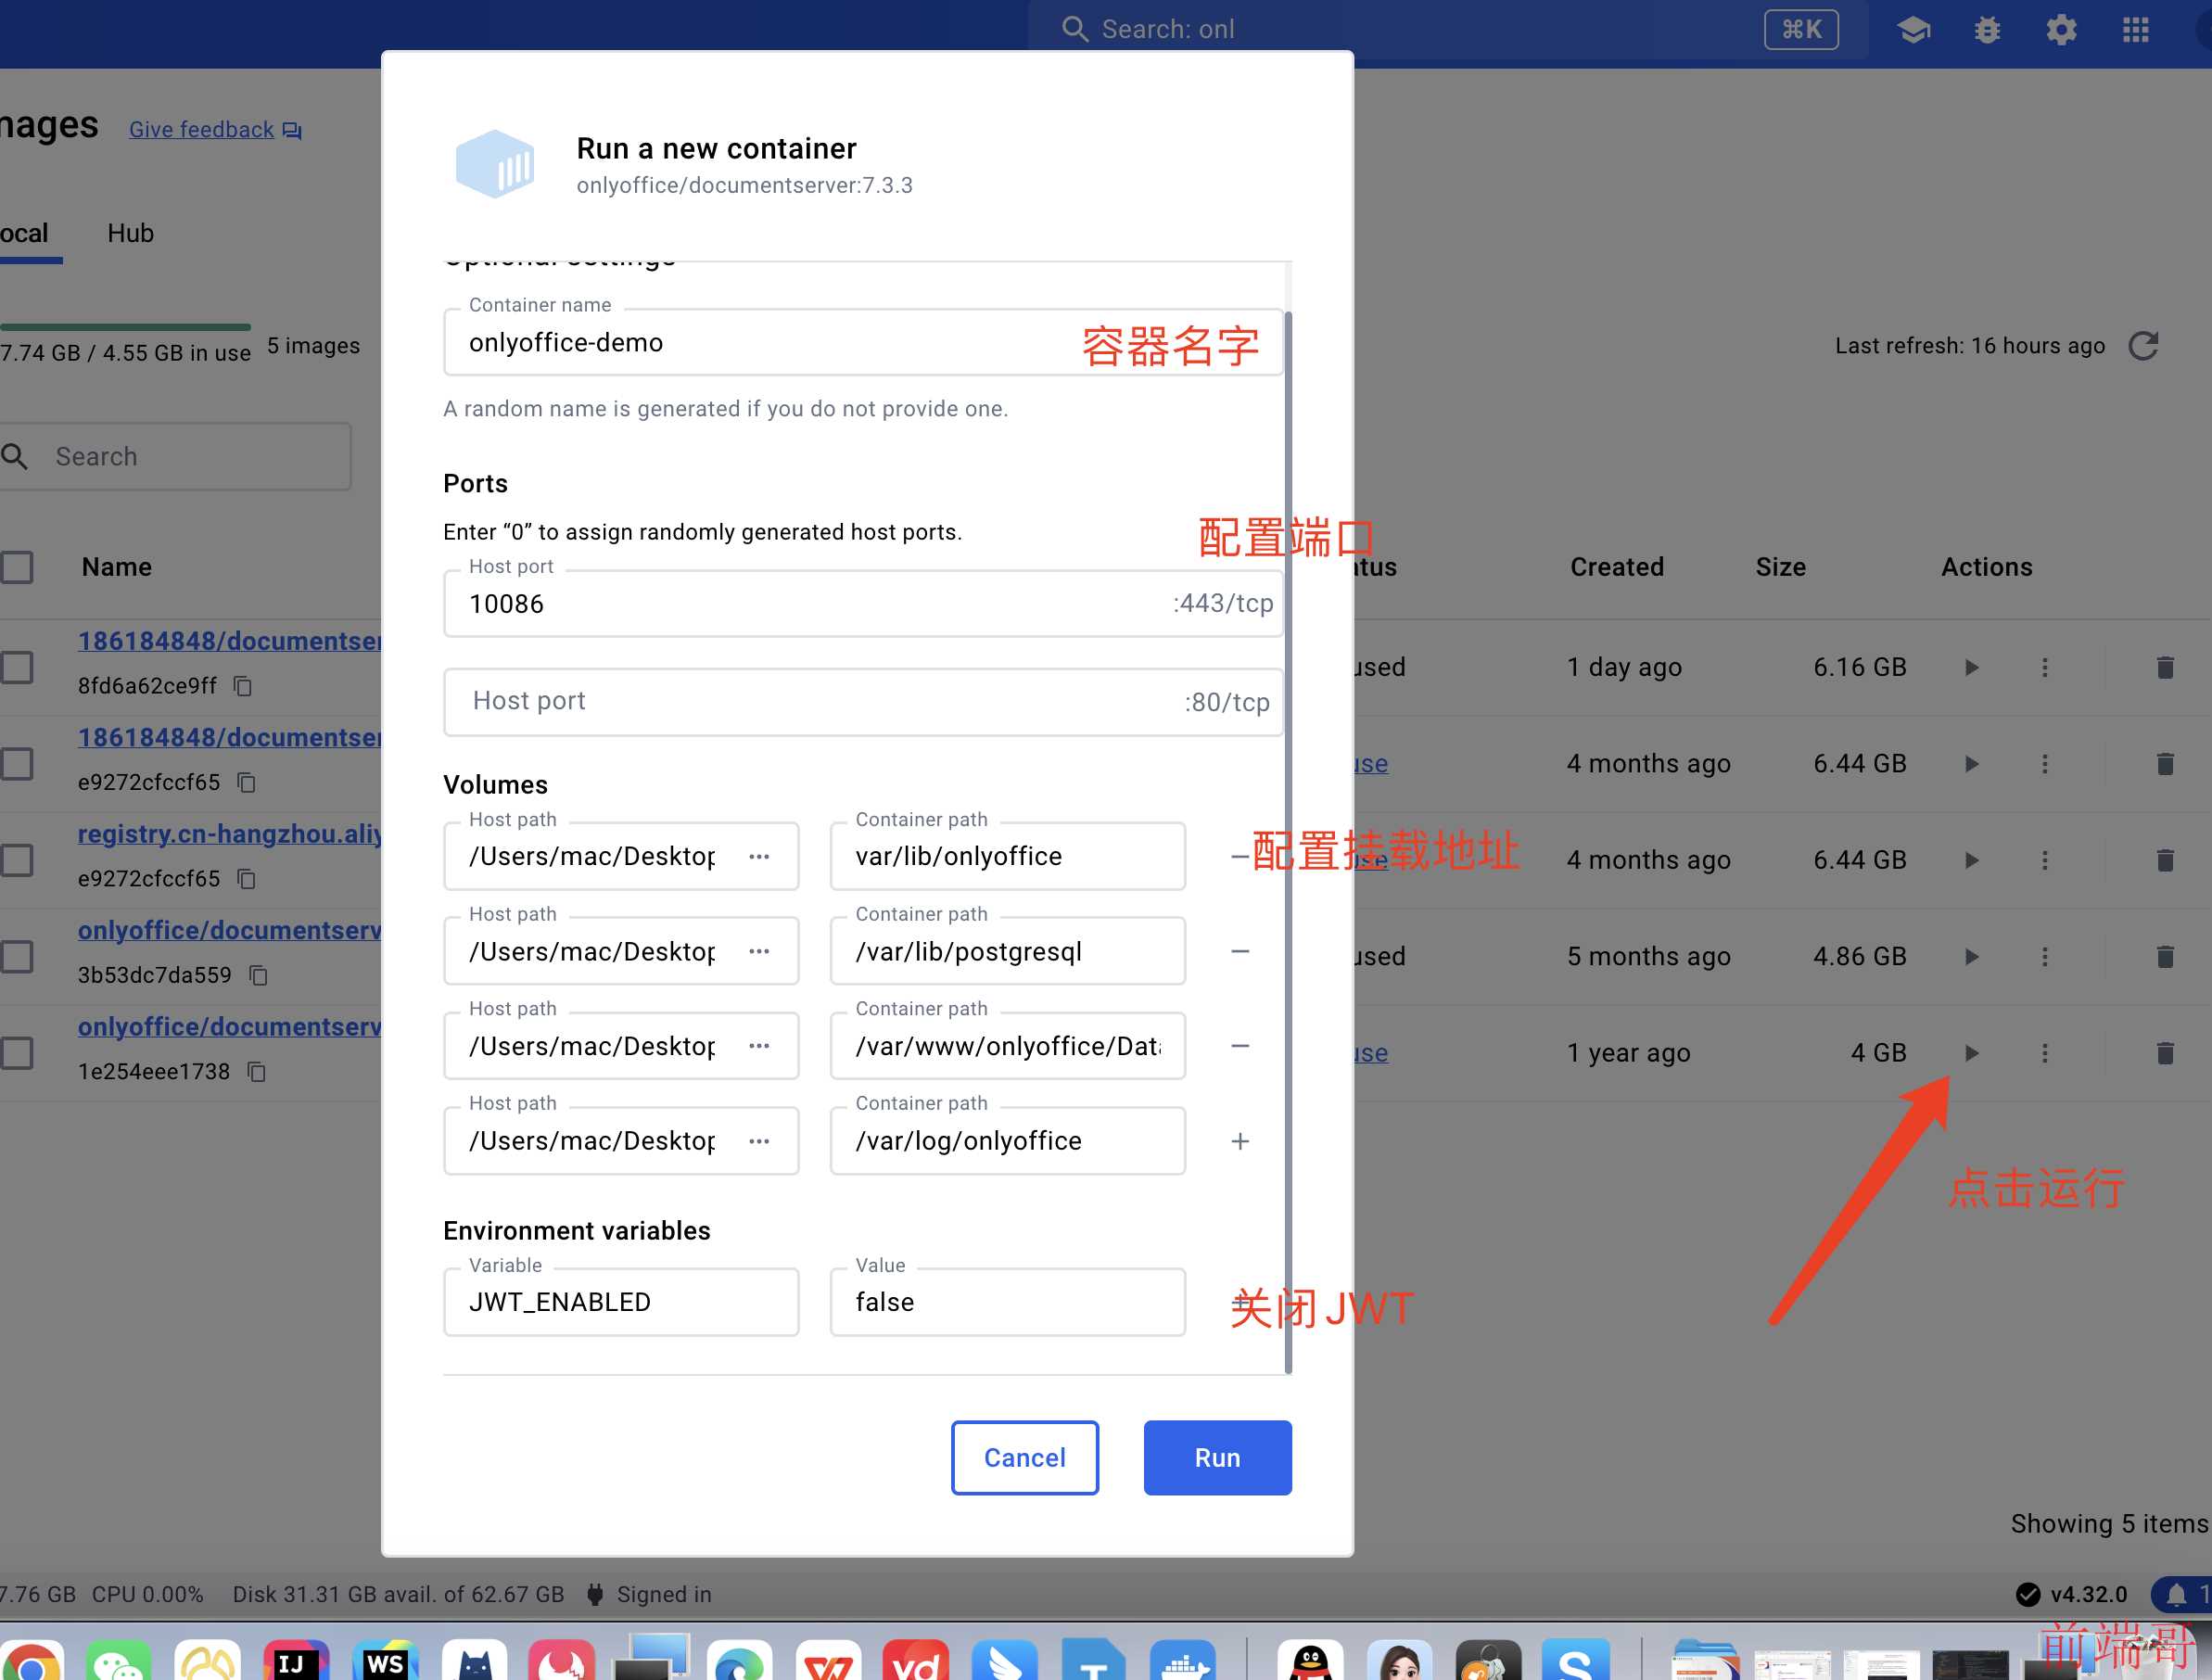Image resolution: width=2212 pixels, height=1680 pixels.
Task: Click the v4.32.0 version indicator
Action: point(2072,1594)
